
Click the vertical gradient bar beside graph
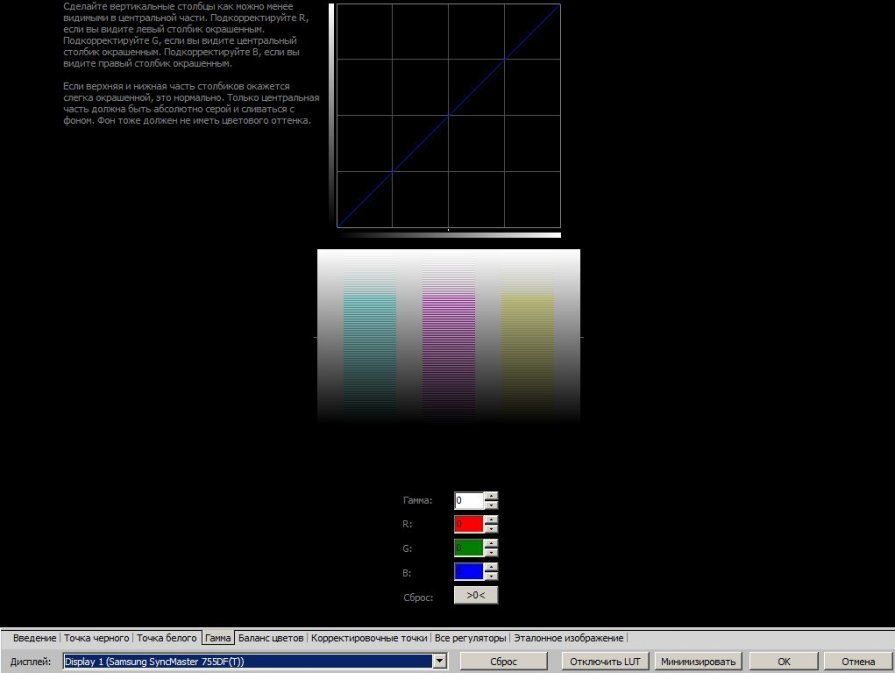pyautogui.click(x=331, y=115)
